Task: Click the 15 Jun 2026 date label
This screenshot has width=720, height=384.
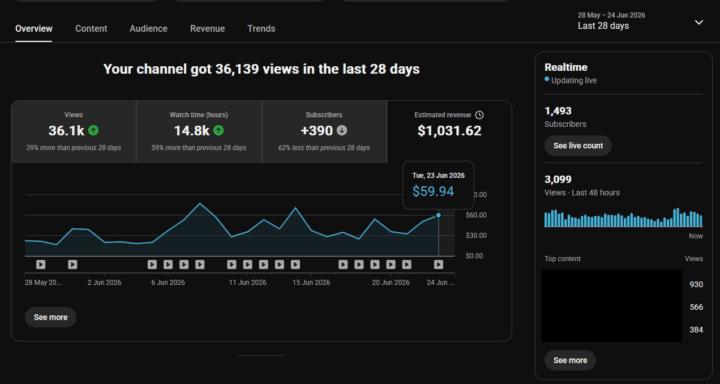Action: point(311,282)
